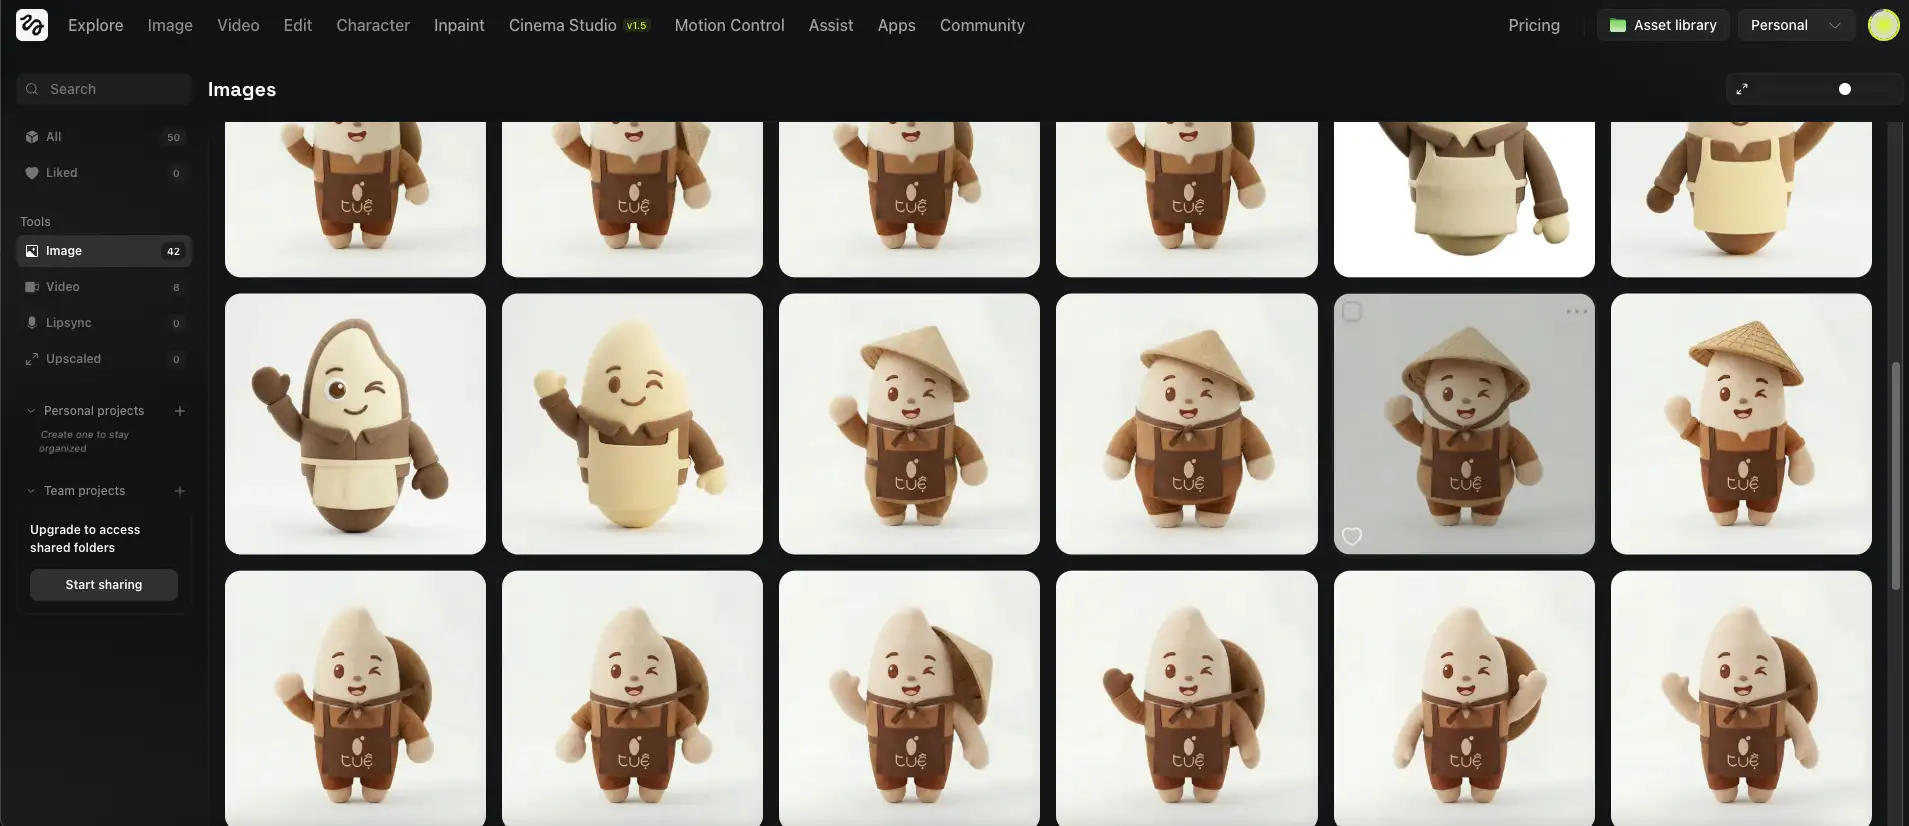Viewport: 1909px width, 826px height.
Task: Click the Higgsfield logo icon
Action: (32, 25)
